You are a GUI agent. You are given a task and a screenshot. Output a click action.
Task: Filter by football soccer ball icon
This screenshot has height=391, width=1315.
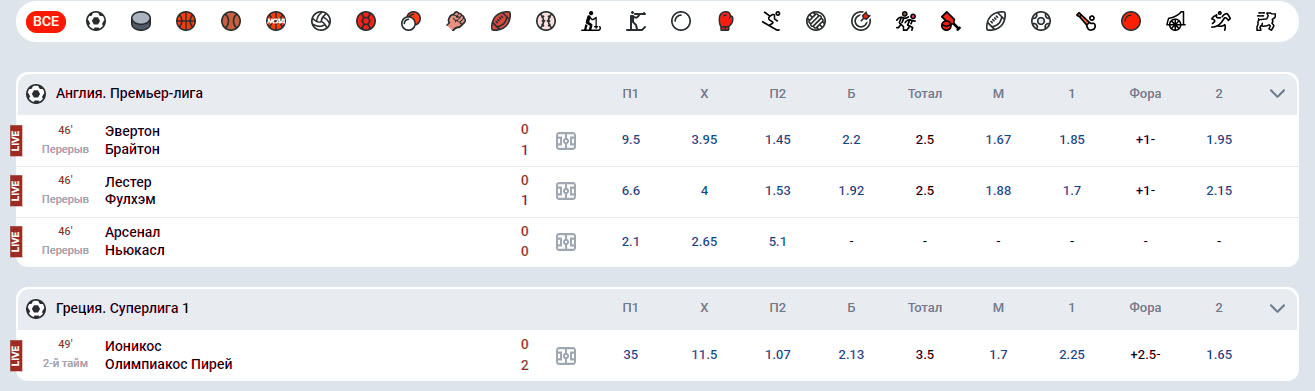click(x=95, y=21)
